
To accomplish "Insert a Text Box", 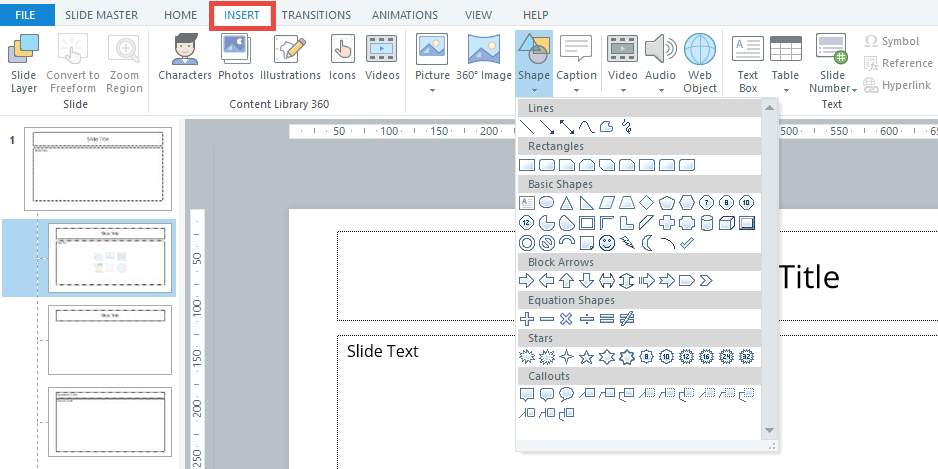I will pos(748,63).
